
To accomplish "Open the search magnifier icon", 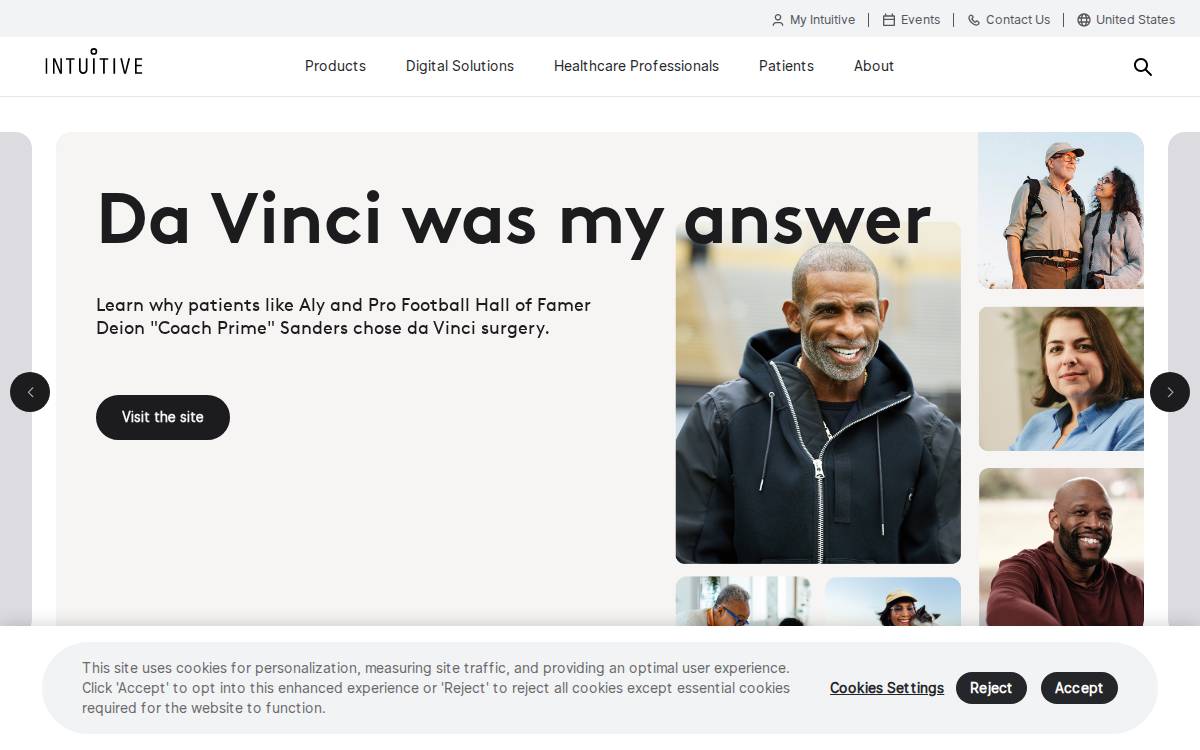I will [x=1143, y=67].
